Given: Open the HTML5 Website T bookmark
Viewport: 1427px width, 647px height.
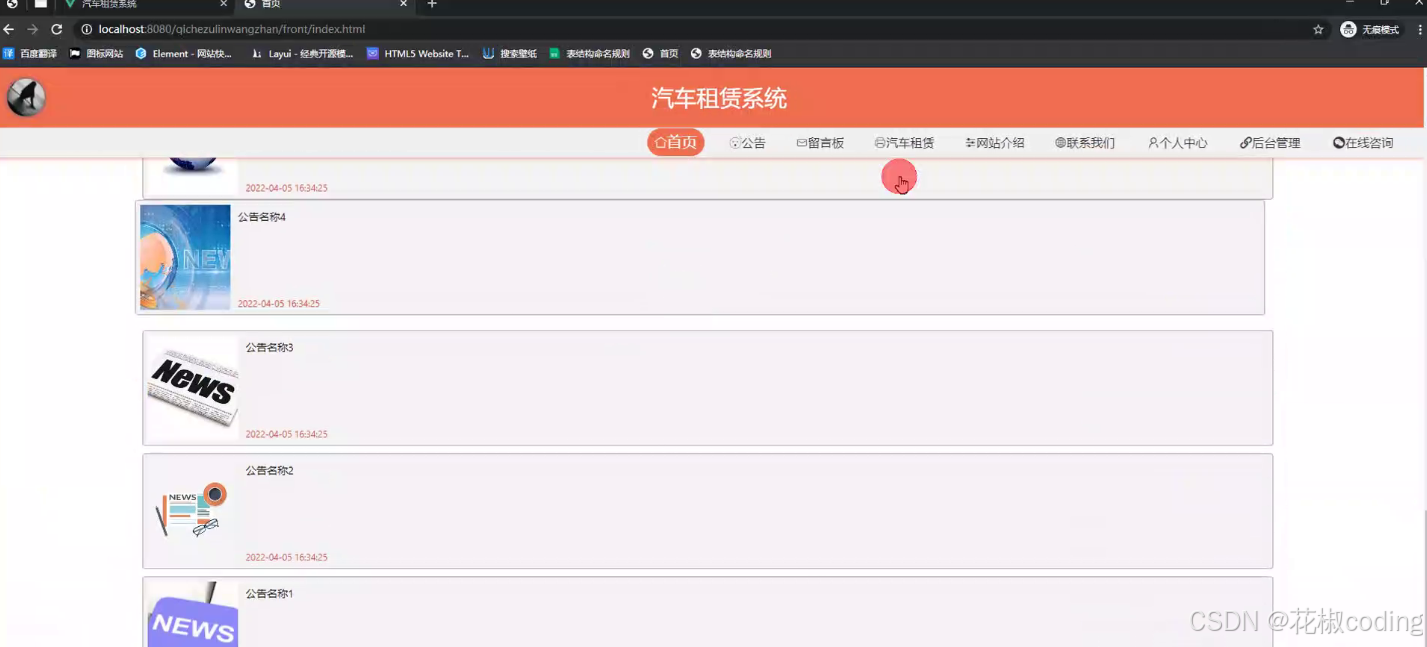Looking at the screenshot, I should (369, 53).
